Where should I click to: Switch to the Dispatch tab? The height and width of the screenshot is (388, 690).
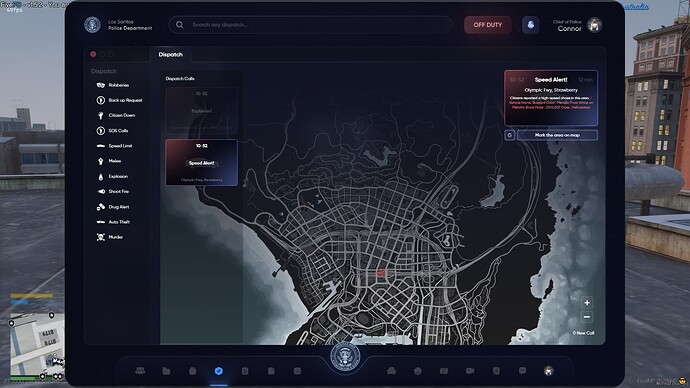[x=170, y=55]
